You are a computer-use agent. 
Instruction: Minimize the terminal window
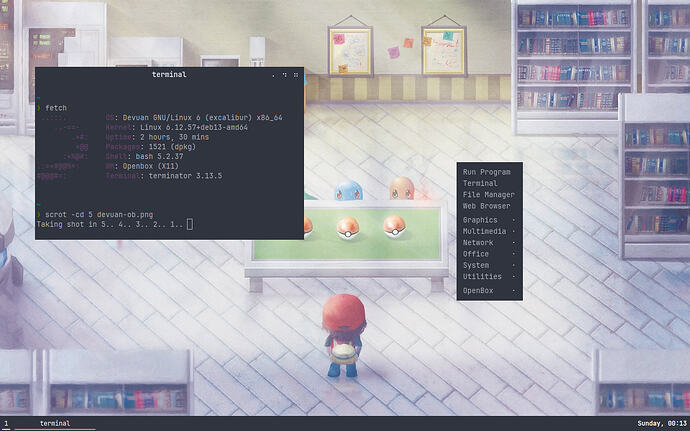273,75
